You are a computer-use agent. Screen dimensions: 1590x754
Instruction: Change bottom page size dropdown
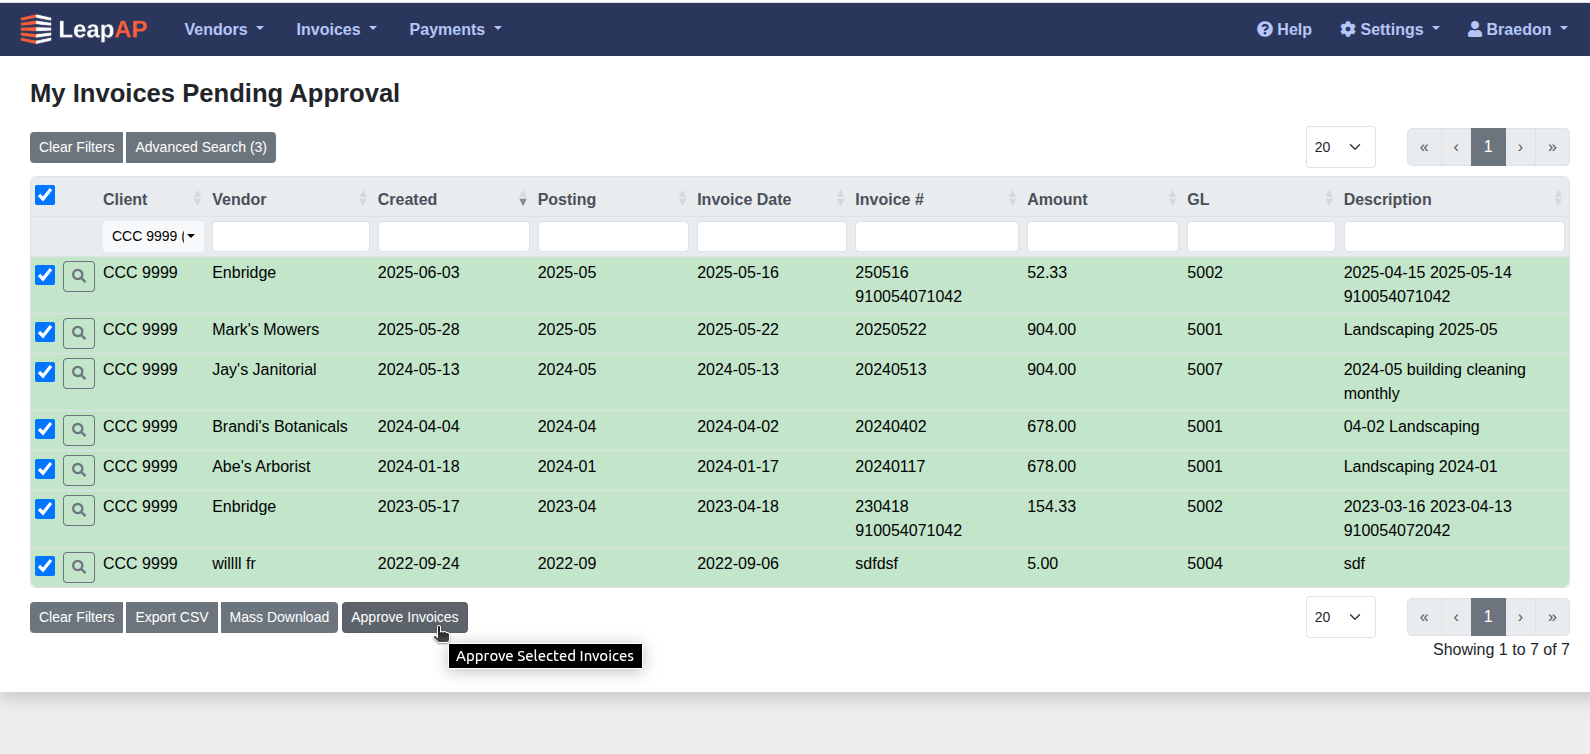[x=1340, y=617]
